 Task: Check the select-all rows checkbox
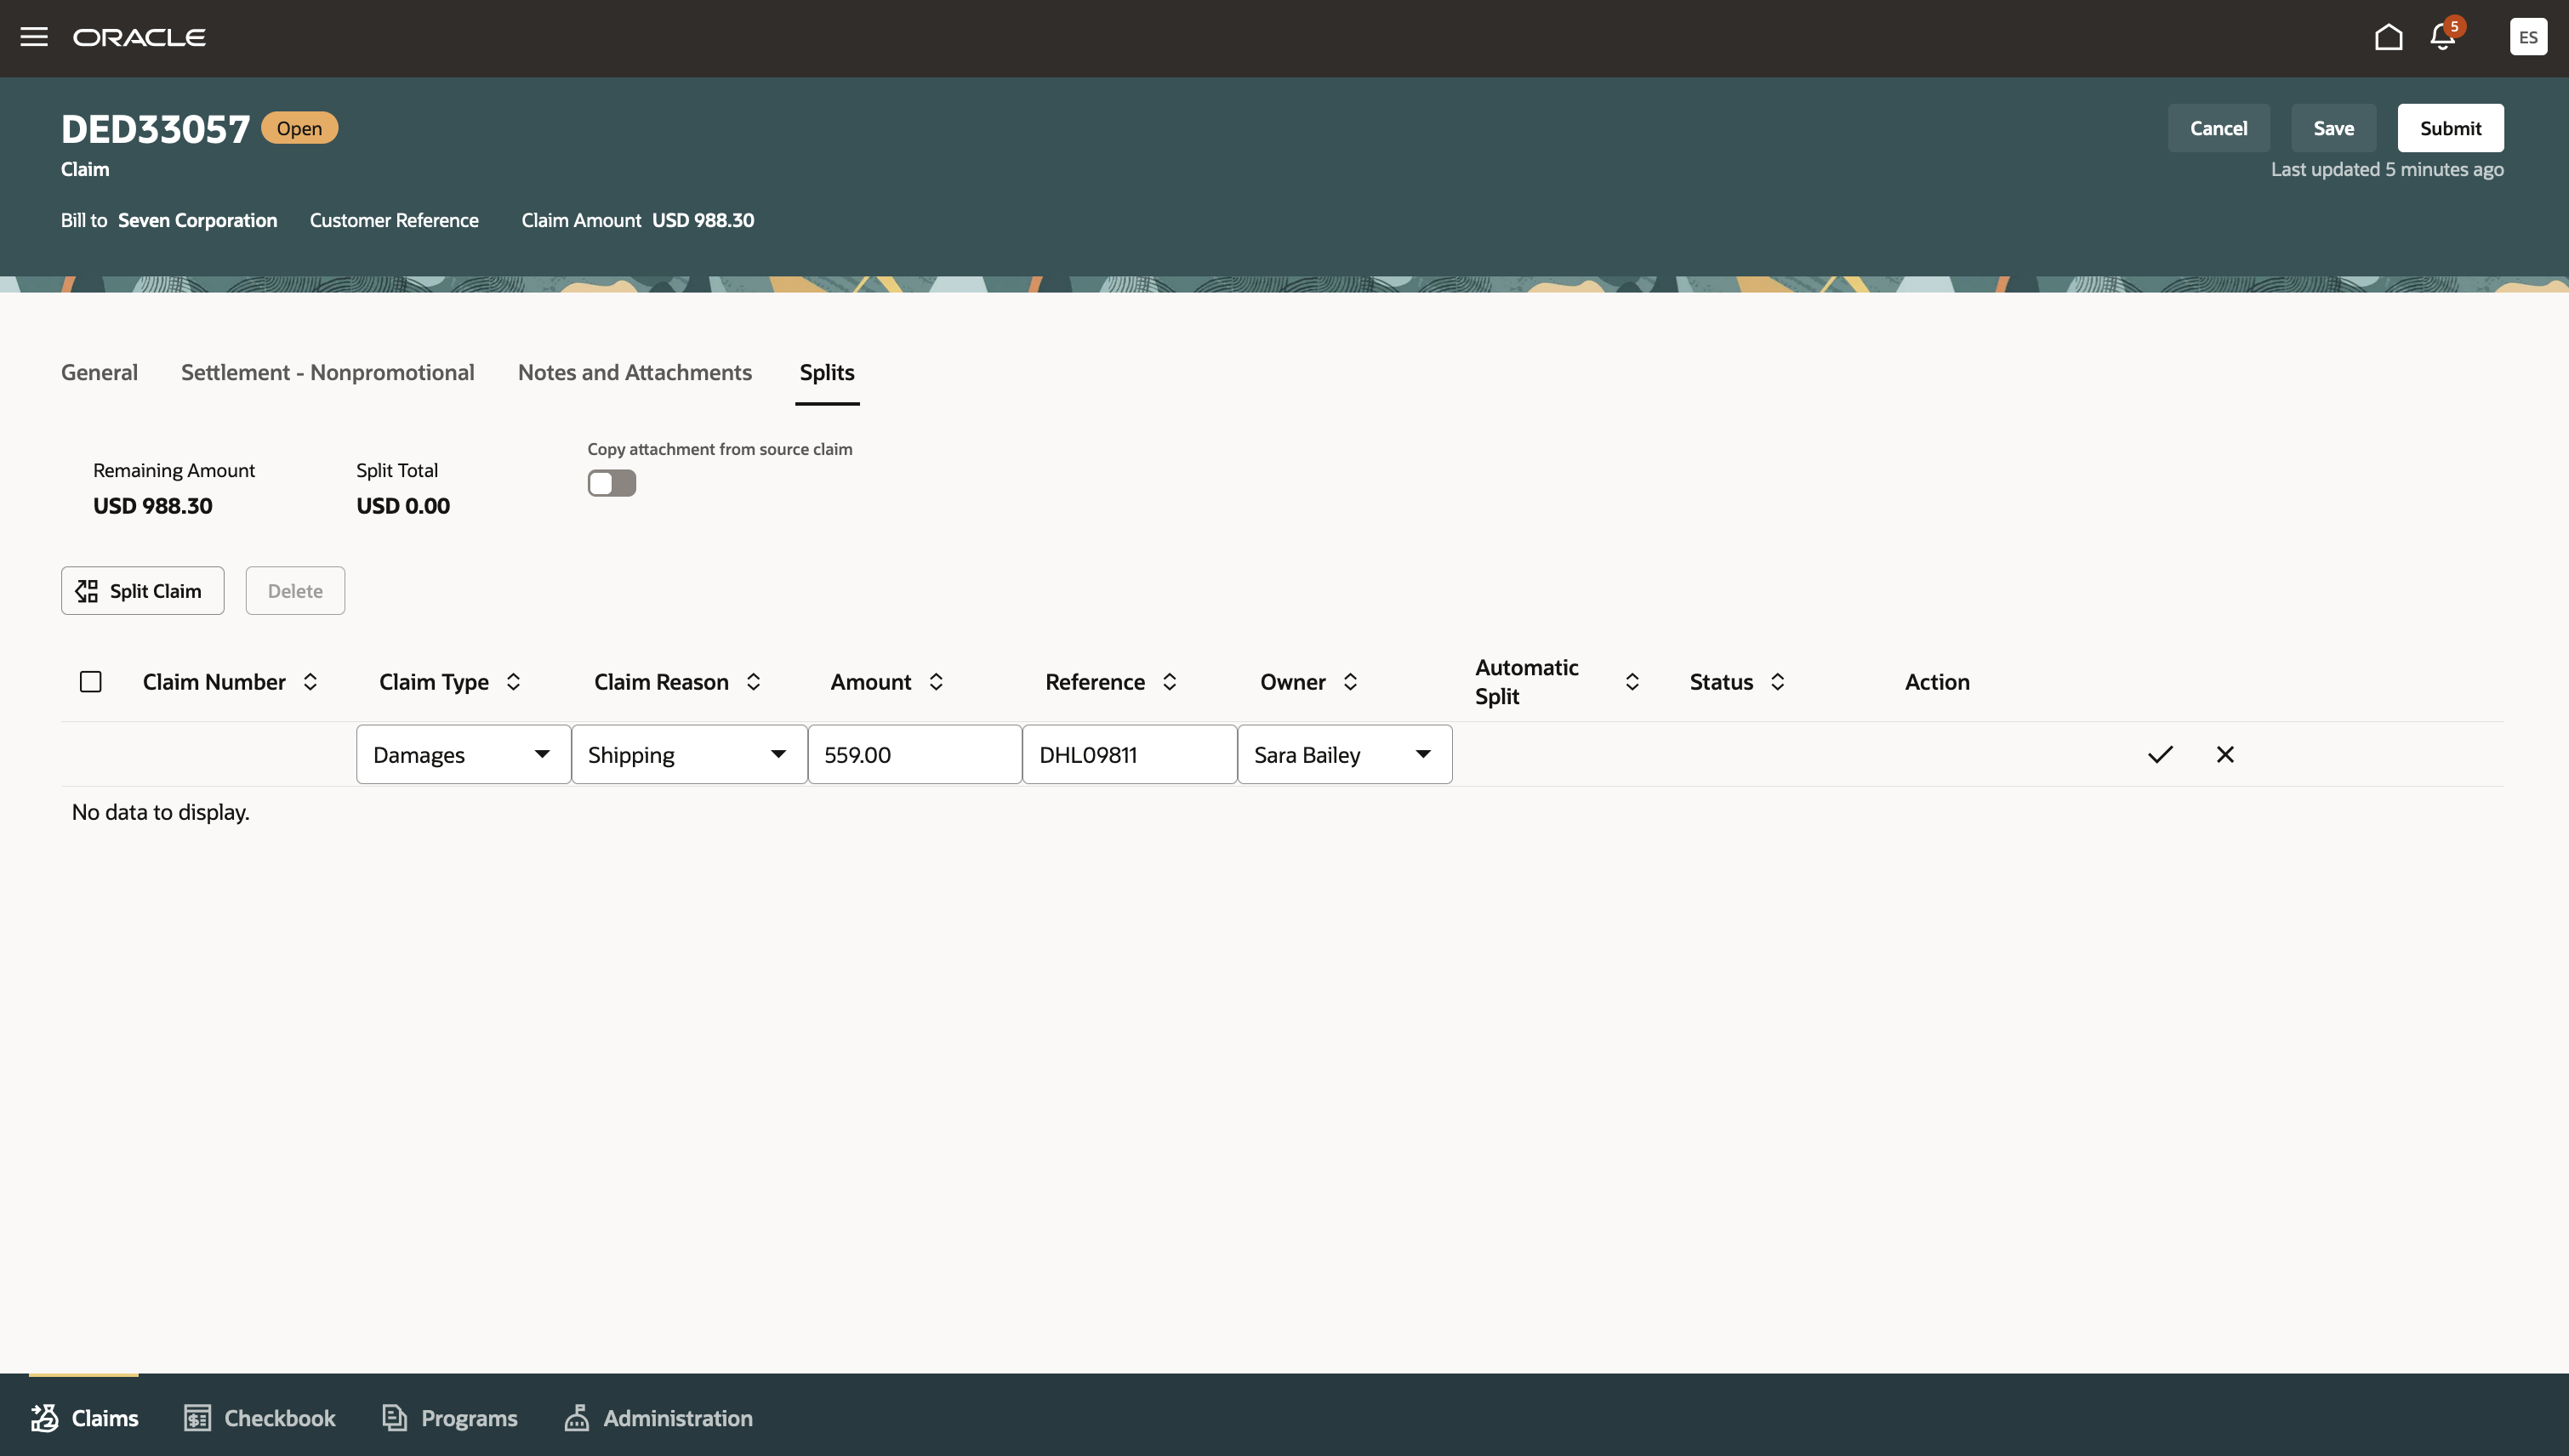[x=90, y=682]
